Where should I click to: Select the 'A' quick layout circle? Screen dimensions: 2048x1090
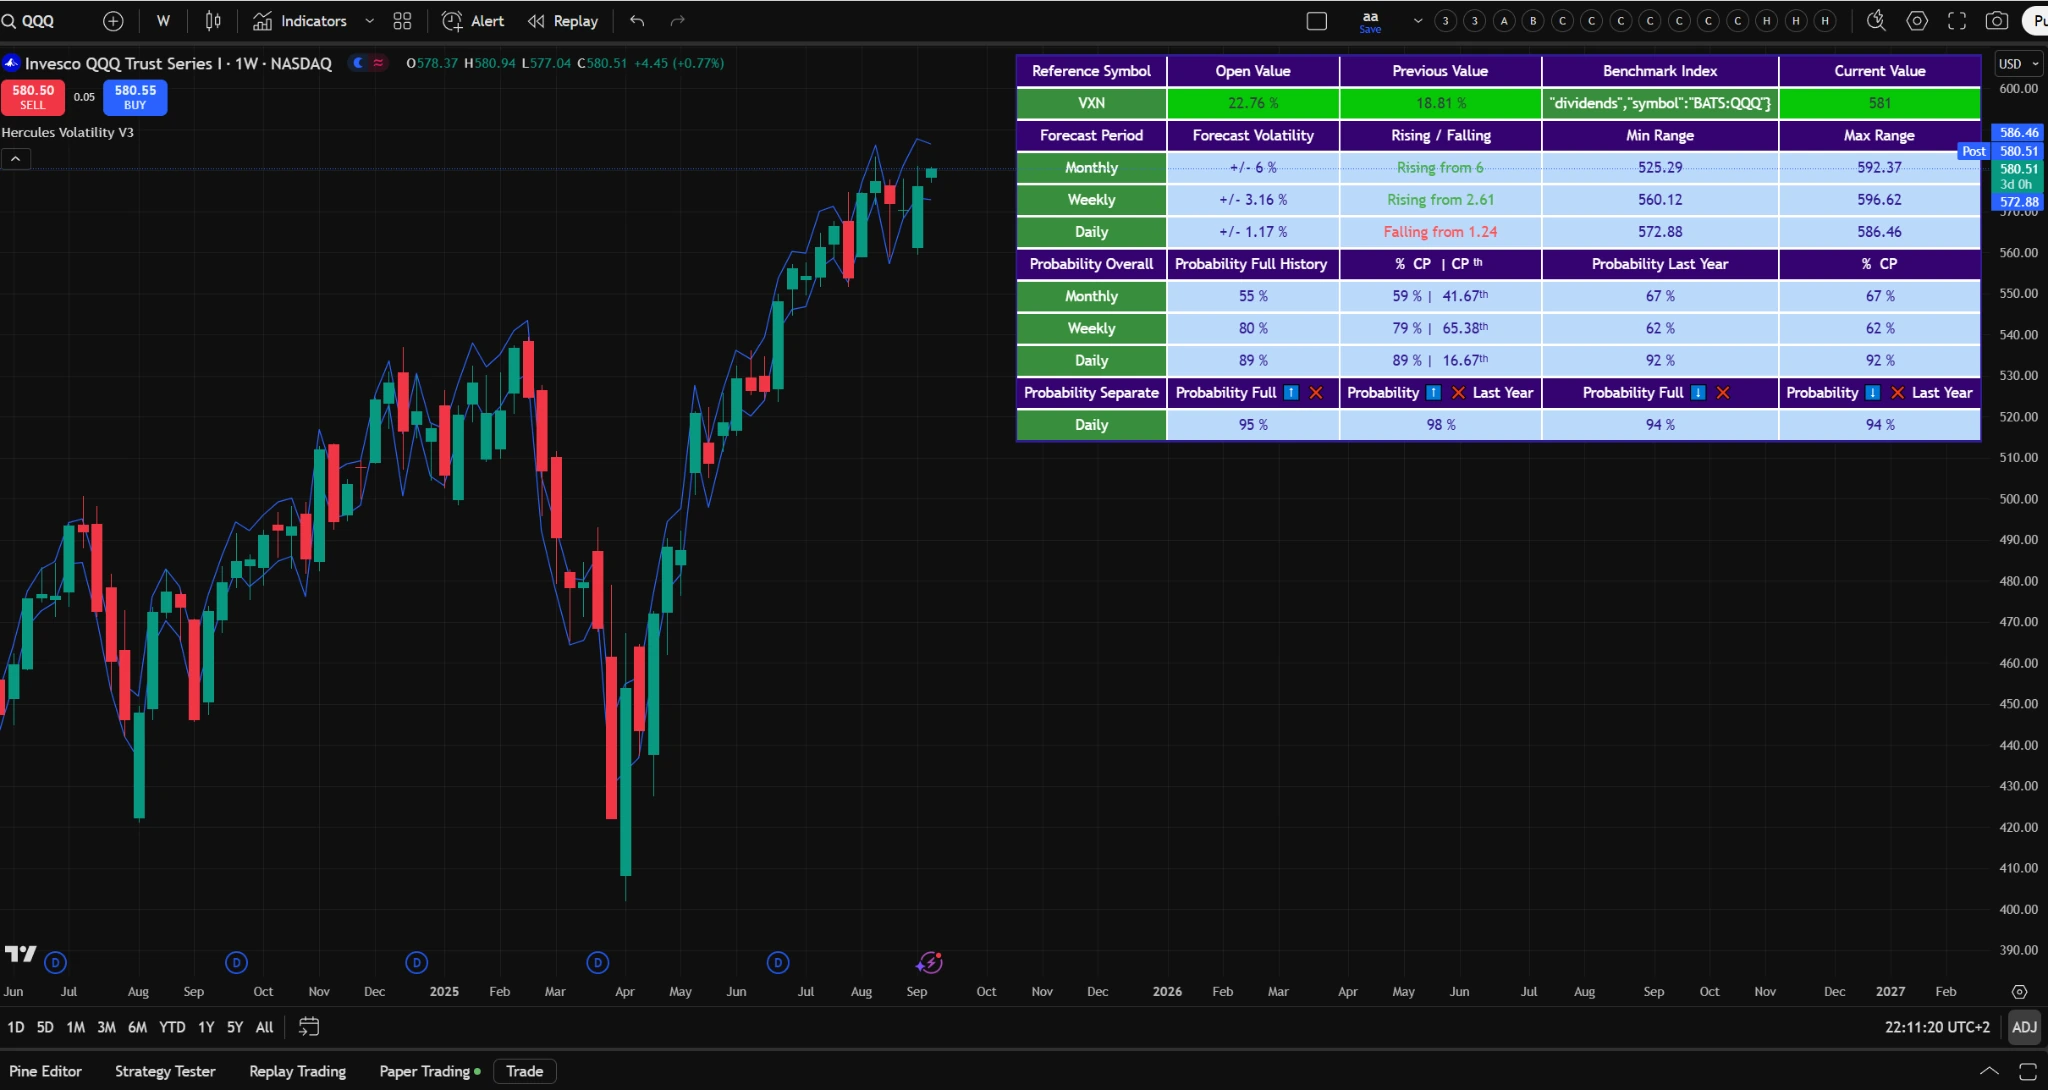(x=1503, y=21)
